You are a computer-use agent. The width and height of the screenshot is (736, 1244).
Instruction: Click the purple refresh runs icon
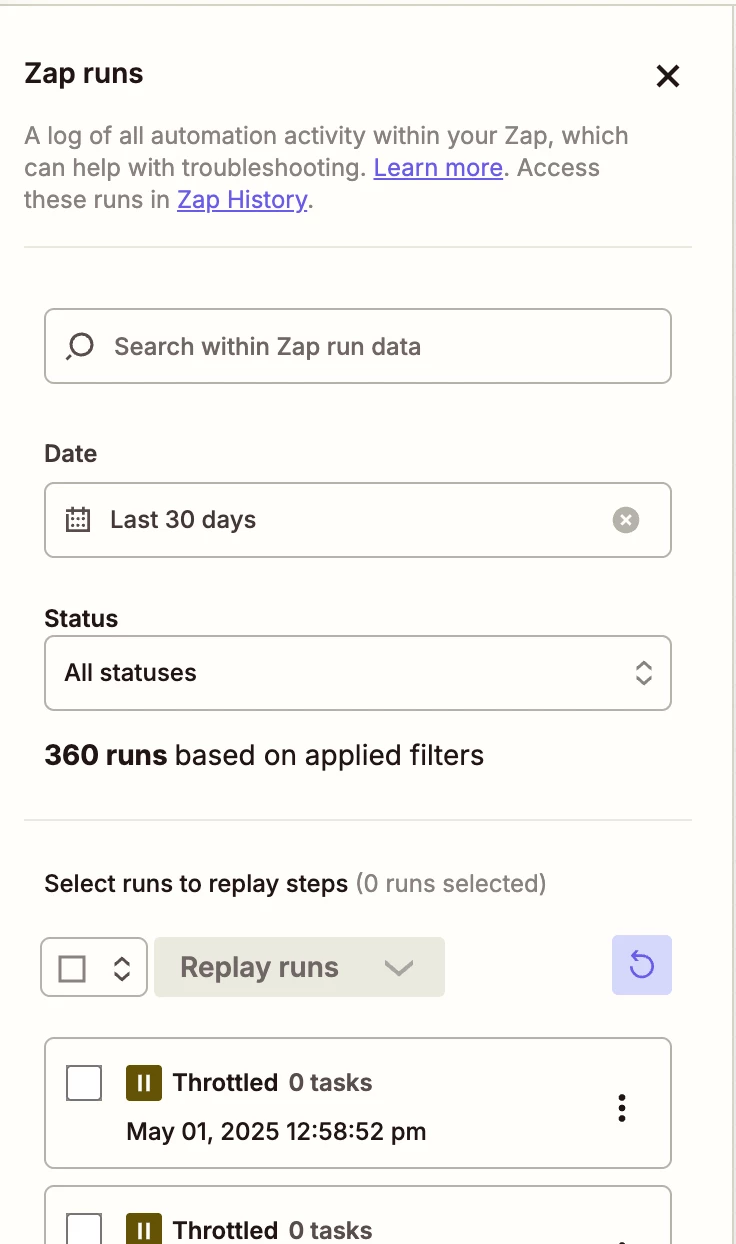click(642, 965)
